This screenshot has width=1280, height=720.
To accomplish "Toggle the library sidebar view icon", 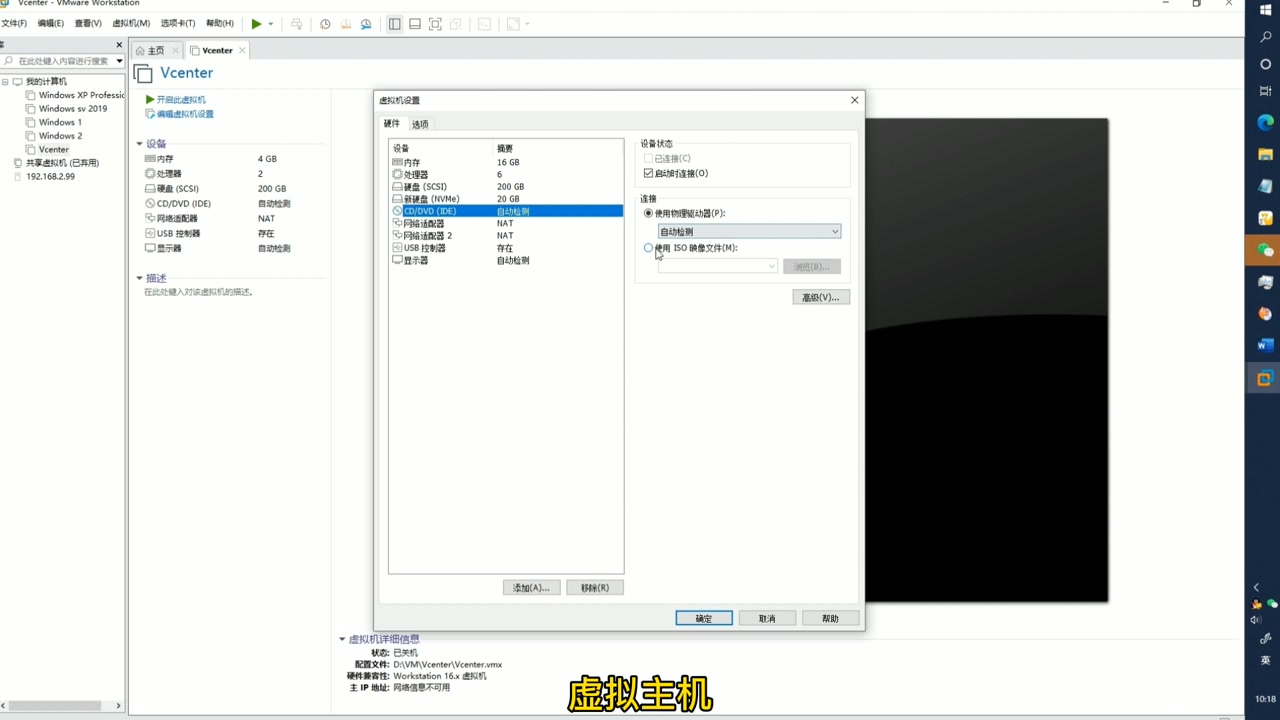I will click(394, 24).
